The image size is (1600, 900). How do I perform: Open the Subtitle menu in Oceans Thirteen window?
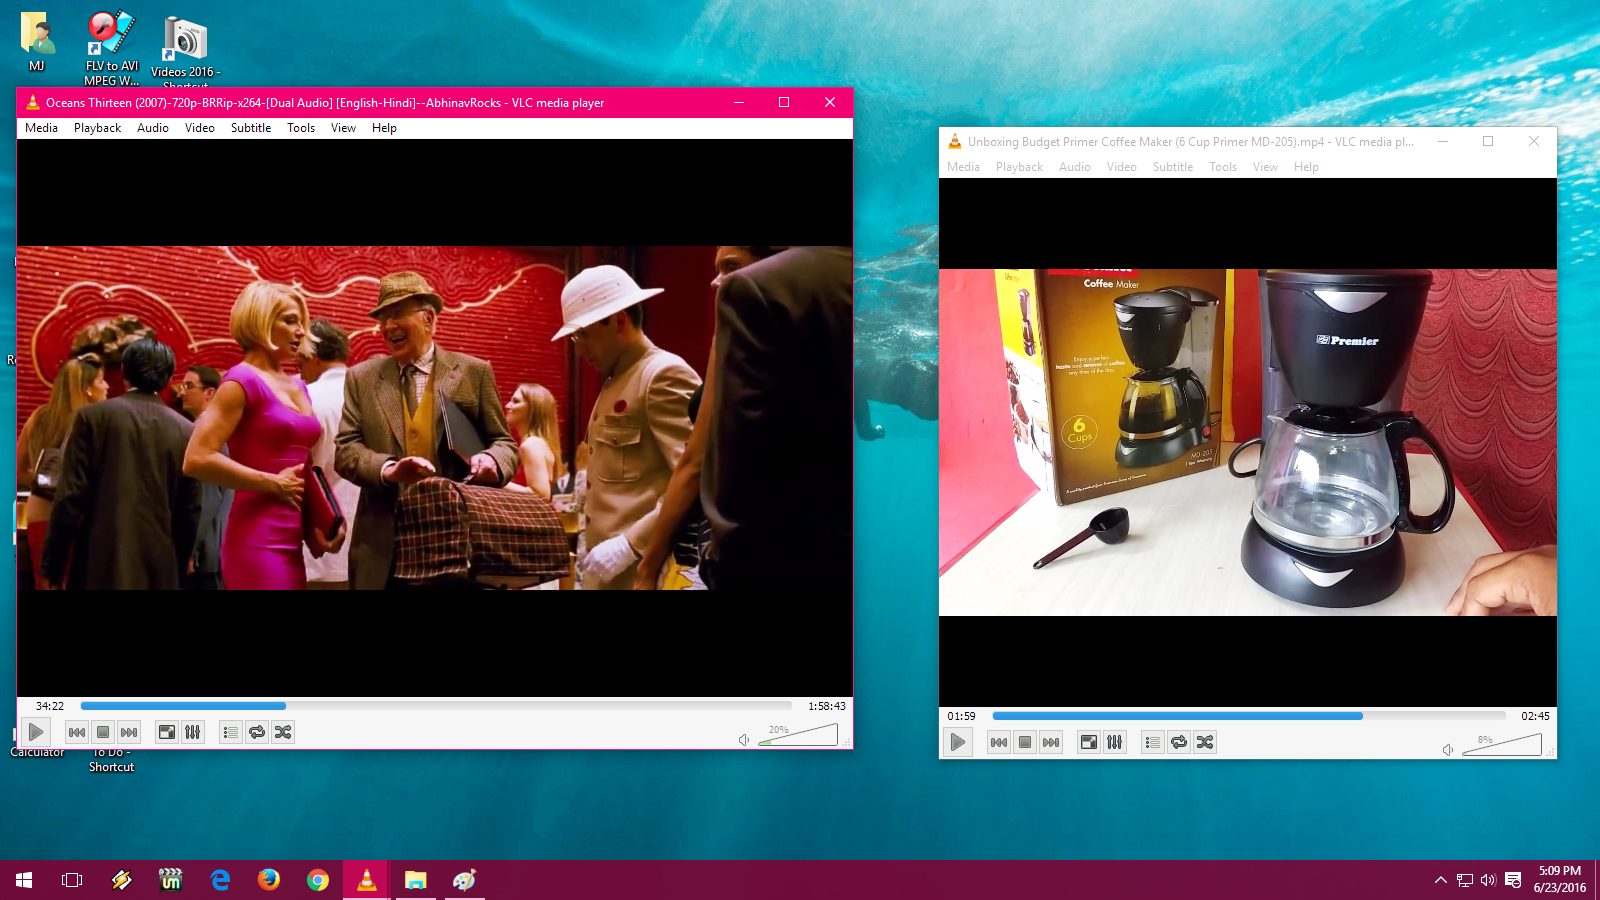coord(250,127)
